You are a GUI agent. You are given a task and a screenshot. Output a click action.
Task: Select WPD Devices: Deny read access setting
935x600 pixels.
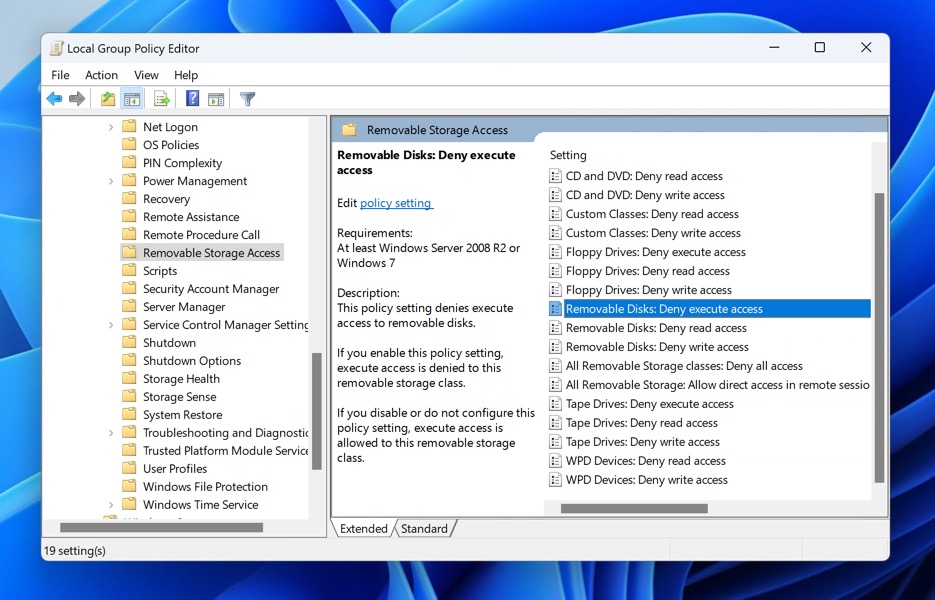[x=645, y=461]
